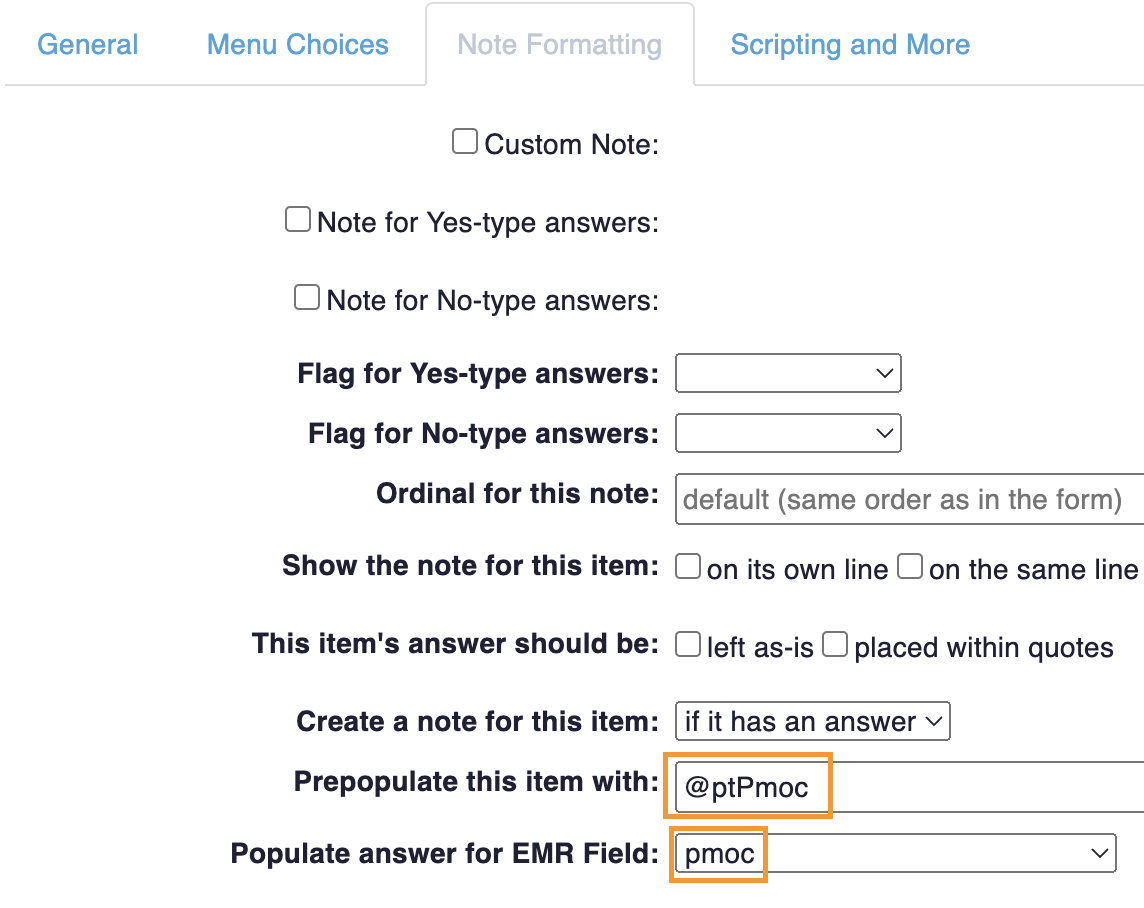Check the Note for No-type answers box
Viewport: 1144px width, 908px height.
pos(306,297)
